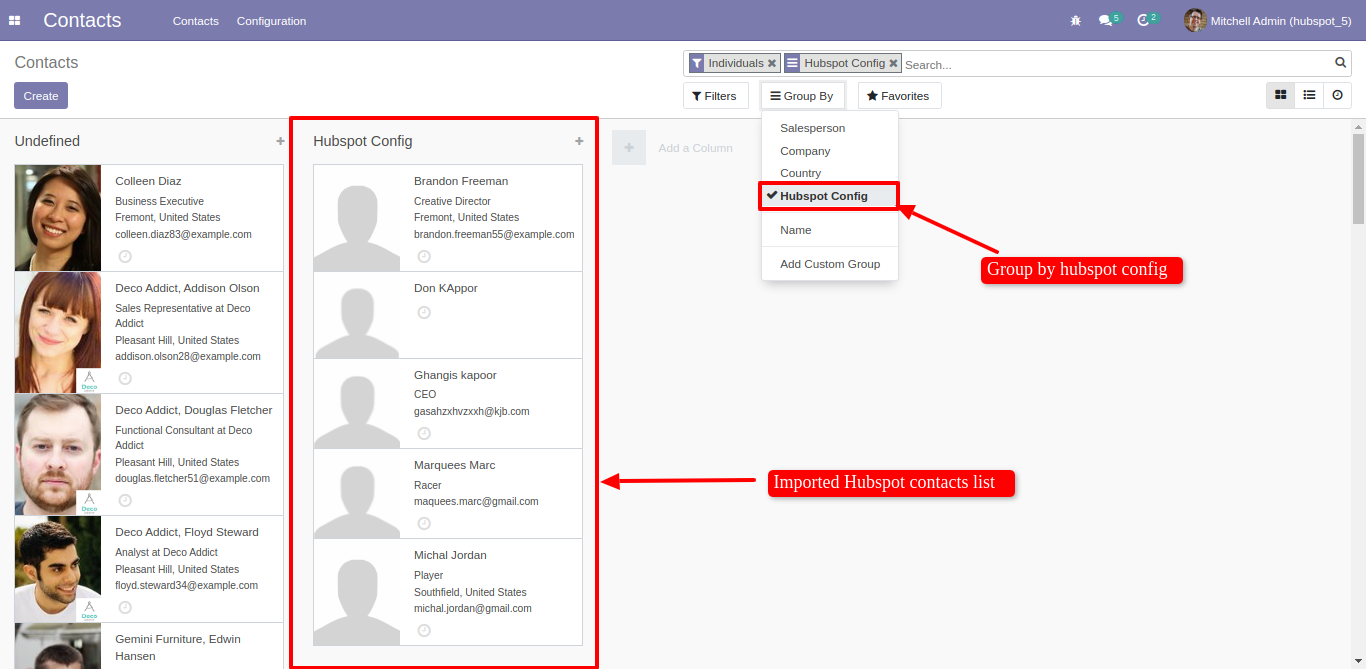Open the Filters dropdown
This screenshot has width=1366, height=669.
[x=715, y=96]
